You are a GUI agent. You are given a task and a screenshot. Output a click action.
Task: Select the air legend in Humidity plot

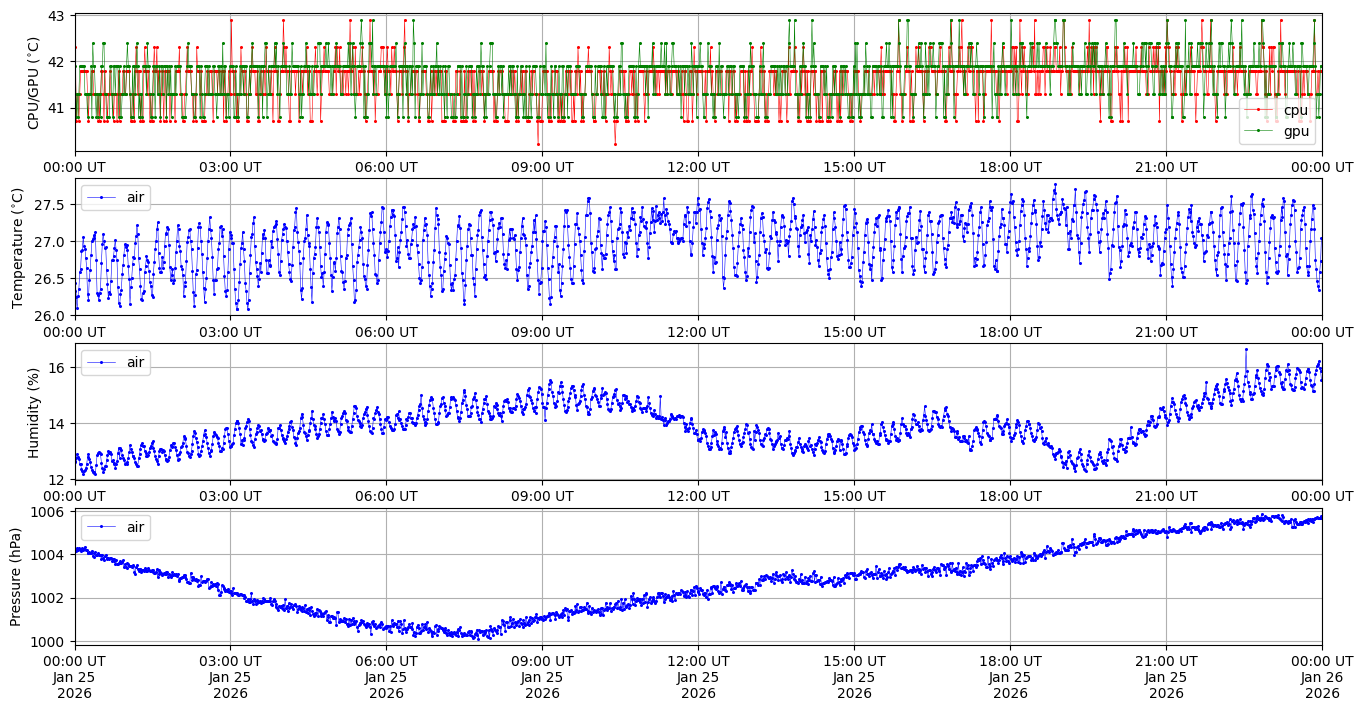coord(135,362)
